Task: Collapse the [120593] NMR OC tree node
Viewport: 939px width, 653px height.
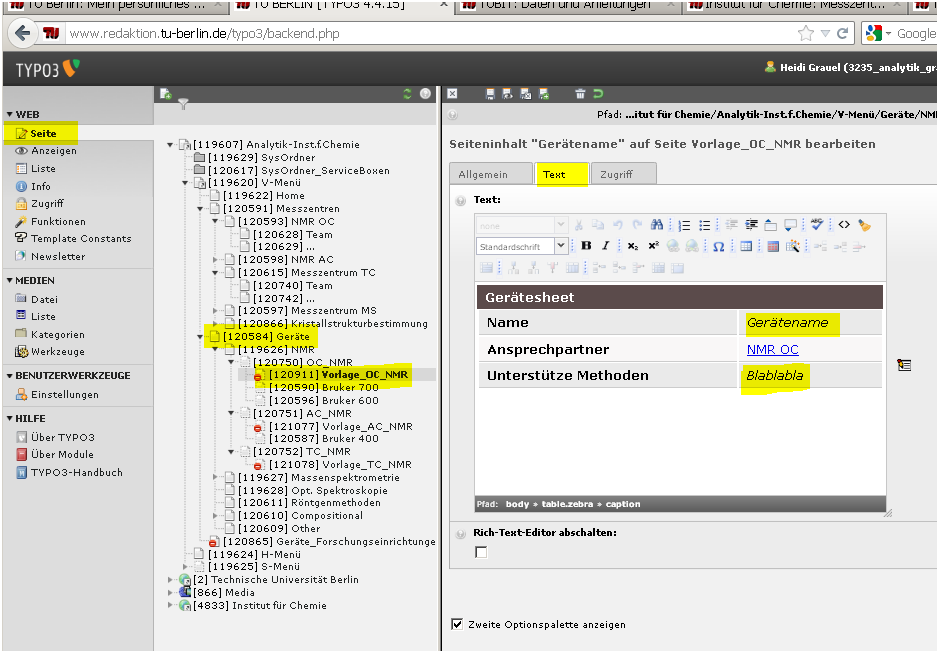Action: click(215, 222)
